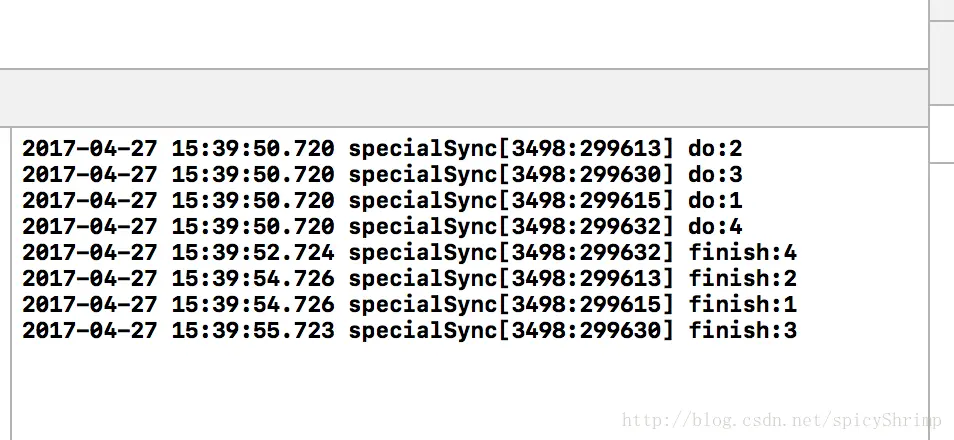This screenshot has width=954, height=440.
Task: Click the 15:39:55.723 timestamp
Action: [x=253, y=331]
